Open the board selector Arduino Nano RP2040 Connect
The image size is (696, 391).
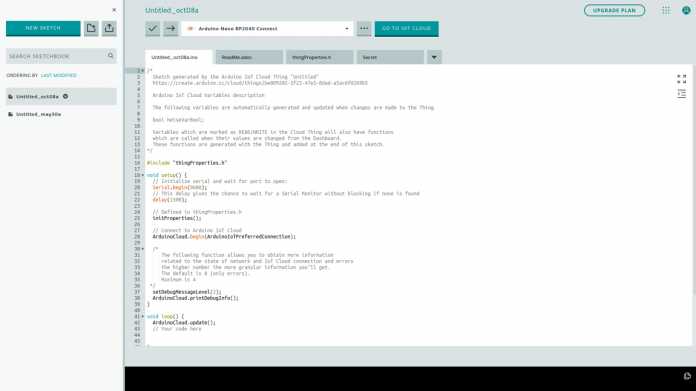pos(267,28)
